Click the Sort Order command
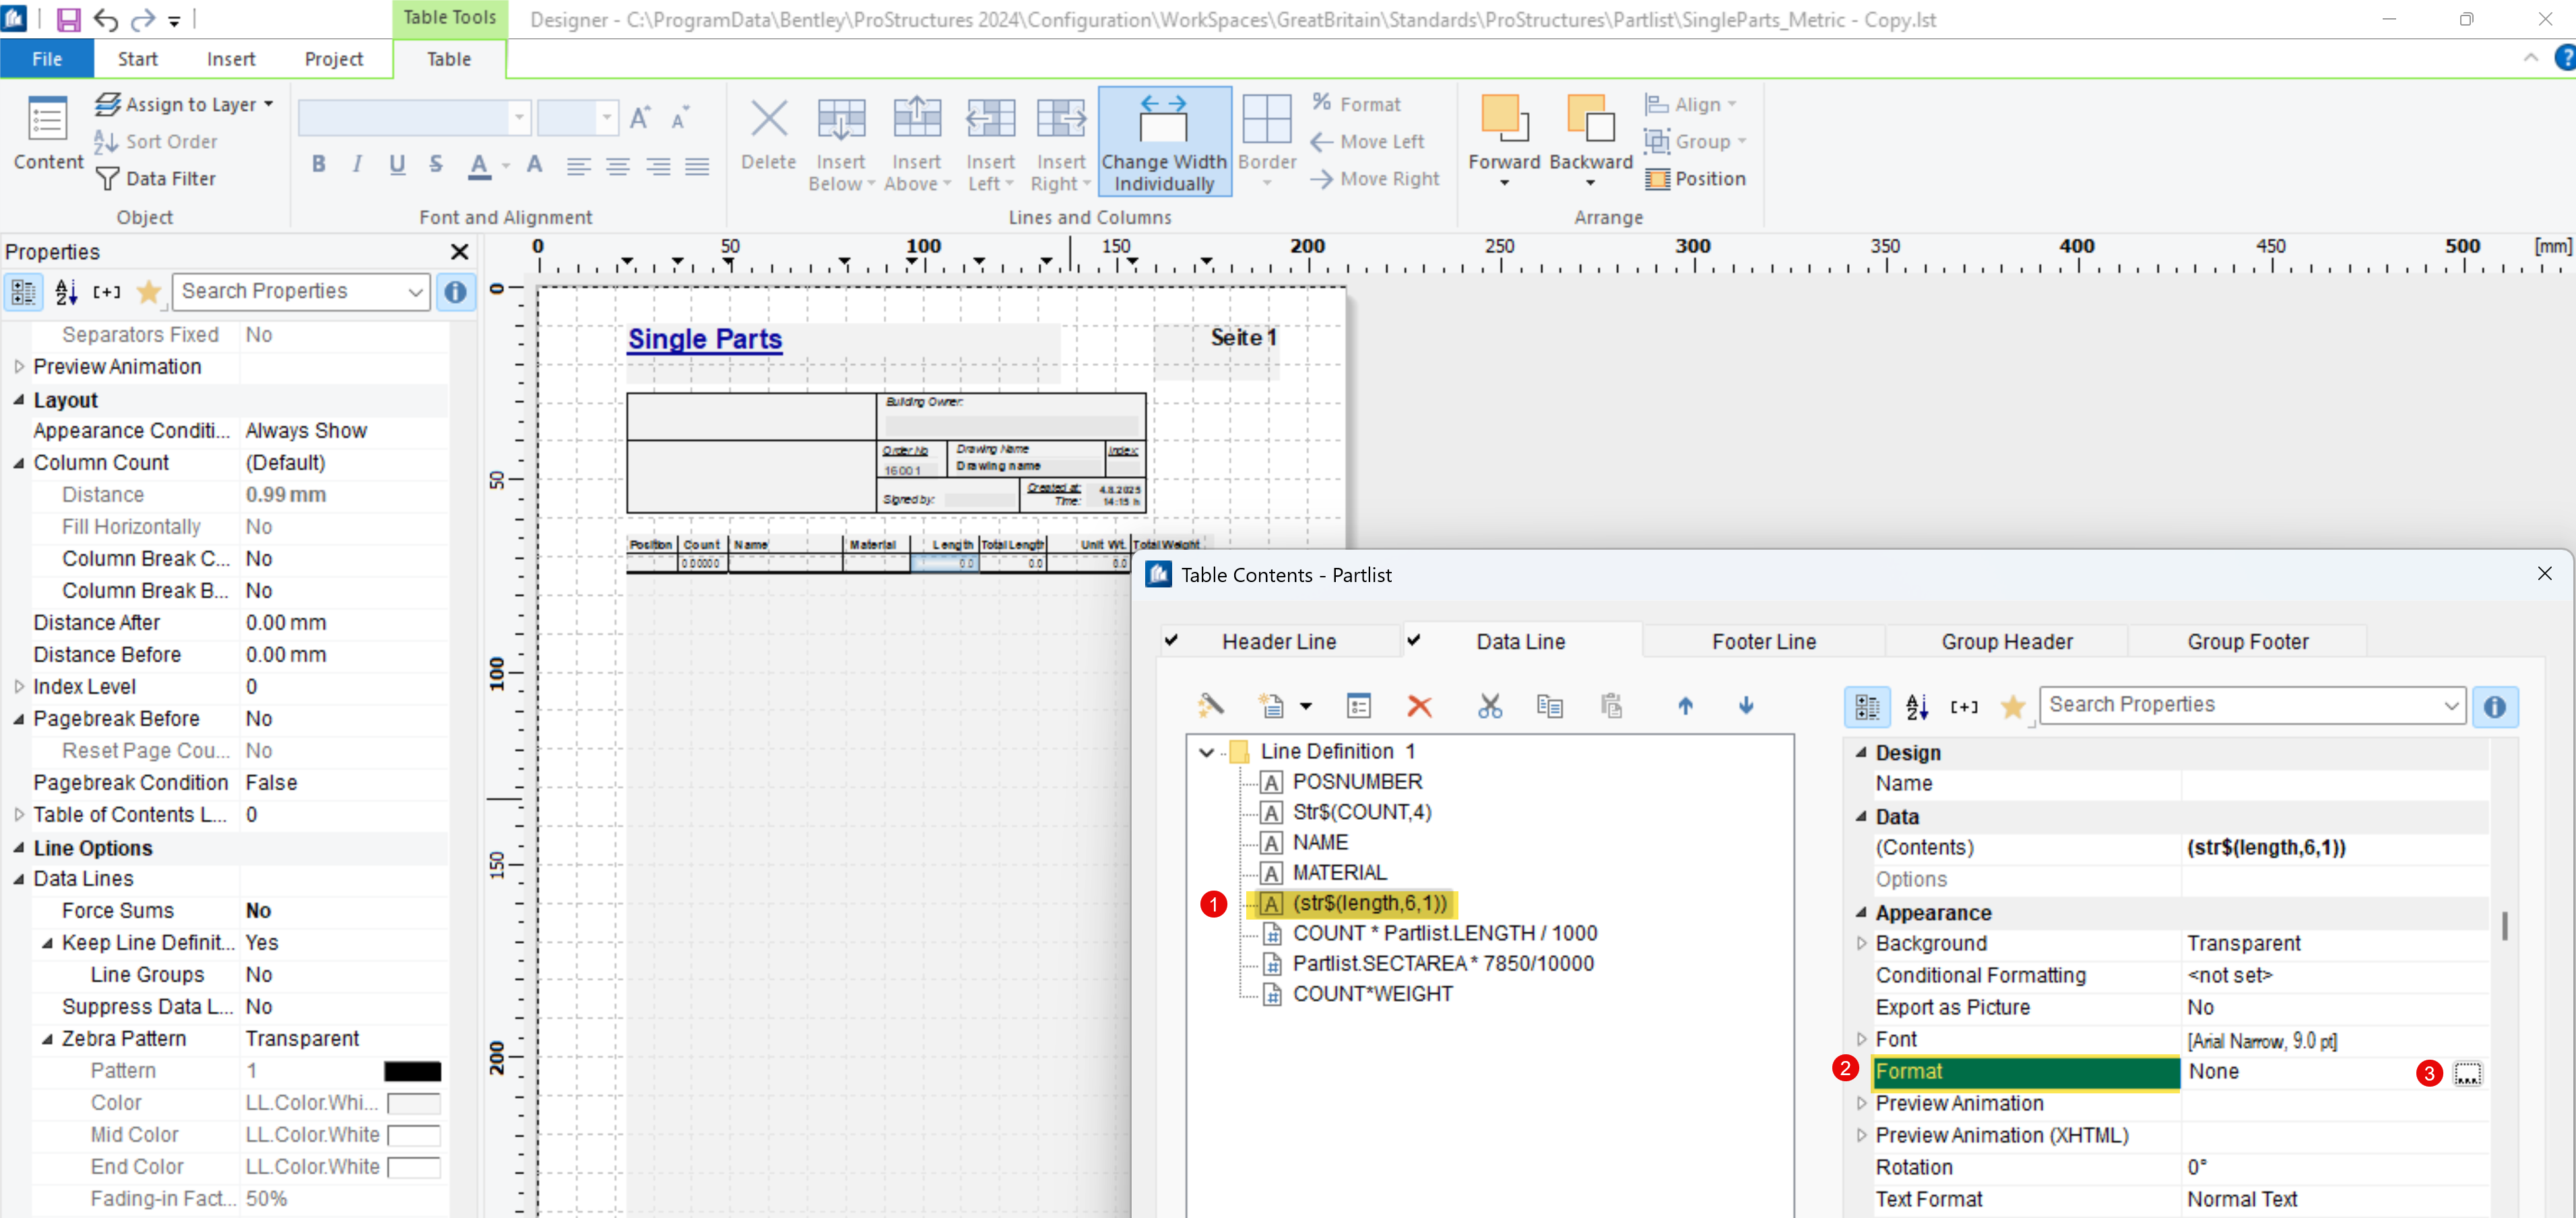 [x=156, y=142]
